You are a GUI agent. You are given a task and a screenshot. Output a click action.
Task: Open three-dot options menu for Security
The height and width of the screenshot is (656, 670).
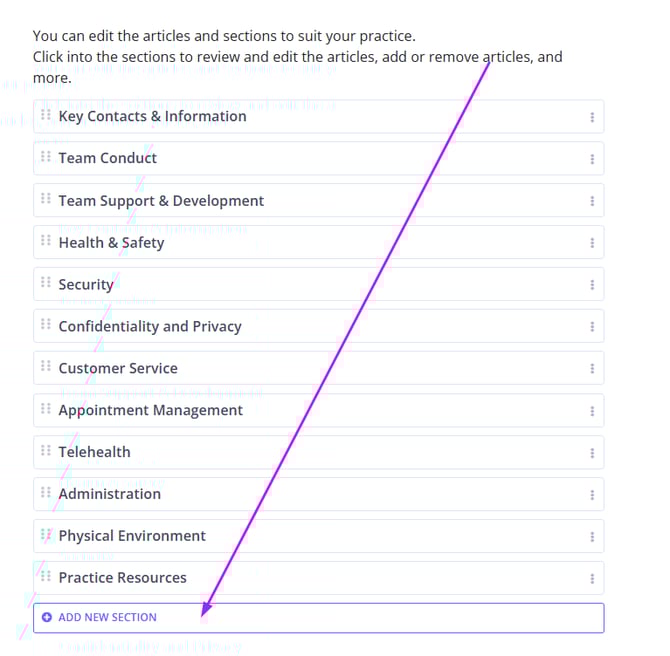tap(592, 285)
